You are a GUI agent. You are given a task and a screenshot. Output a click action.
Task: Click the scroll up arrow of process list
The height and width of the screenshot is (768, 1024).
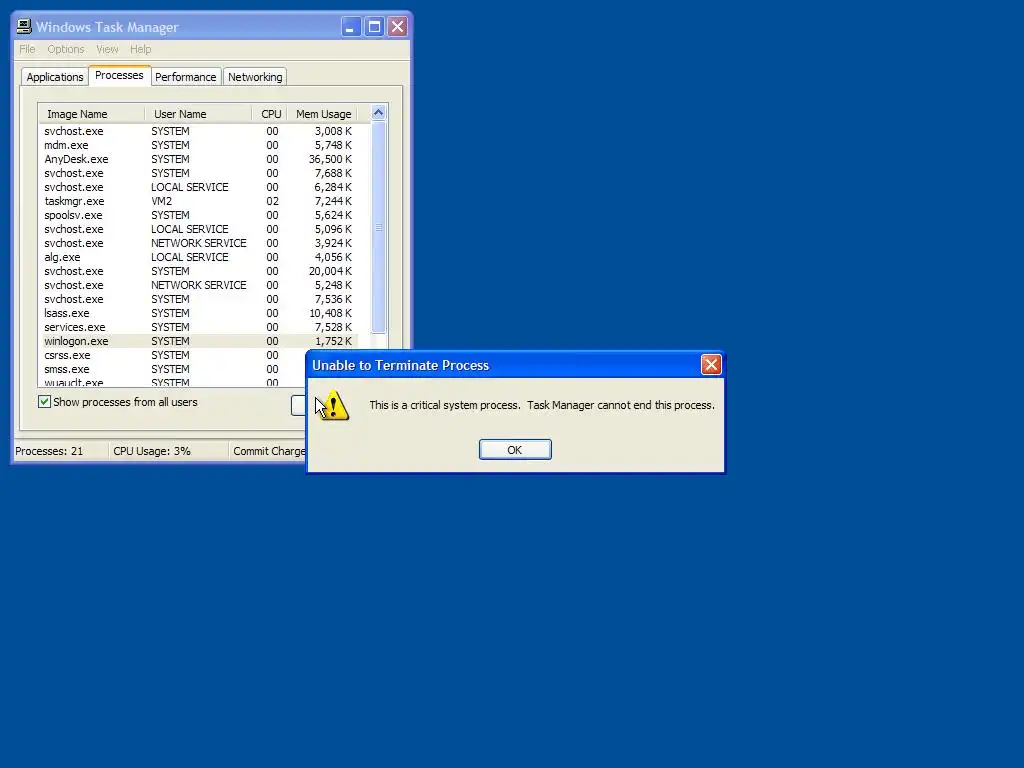coord(378,112)
